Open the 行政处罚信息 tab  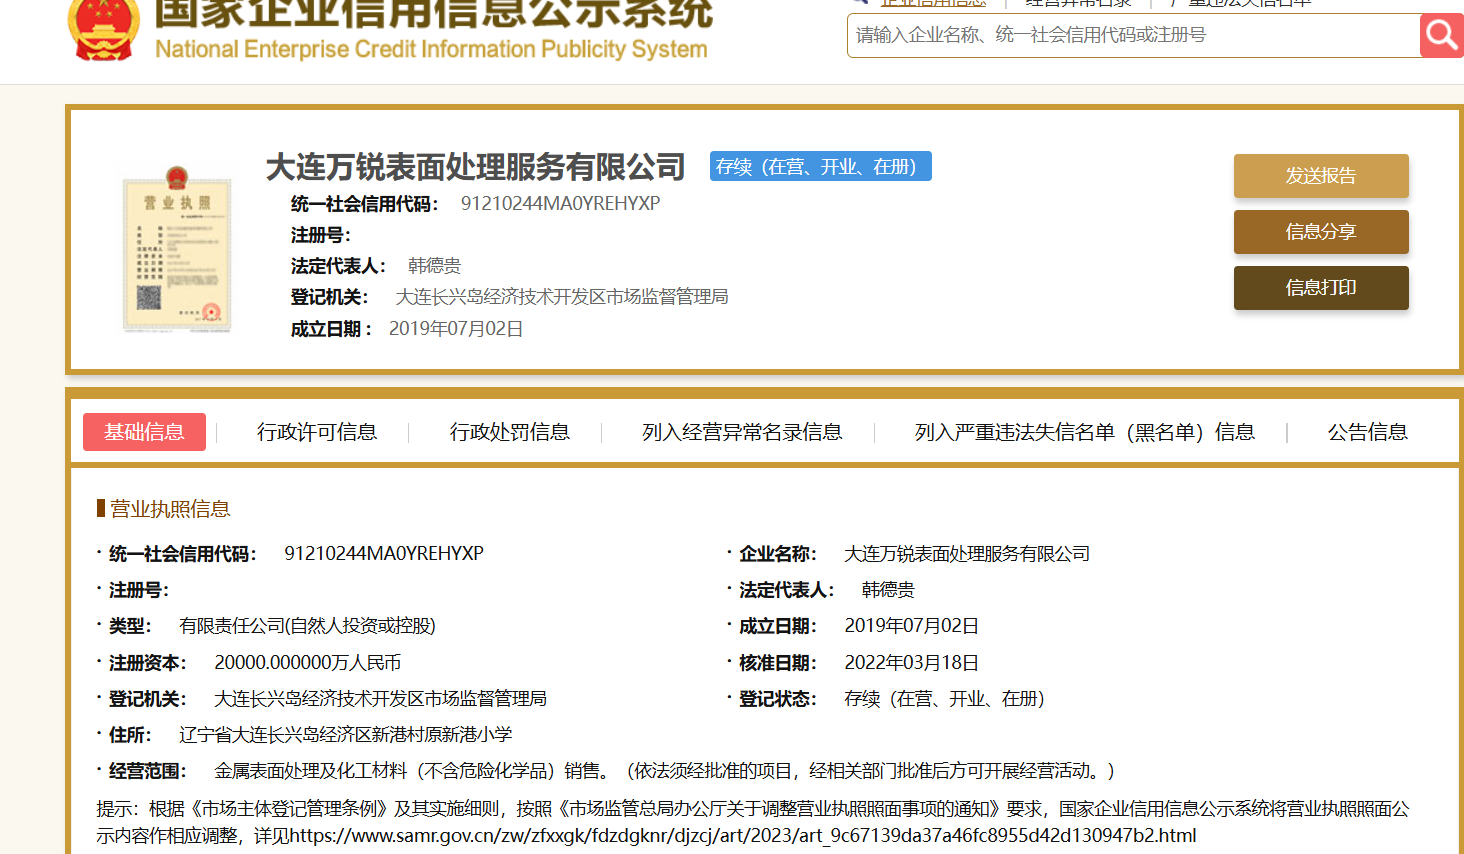(510, 432)
